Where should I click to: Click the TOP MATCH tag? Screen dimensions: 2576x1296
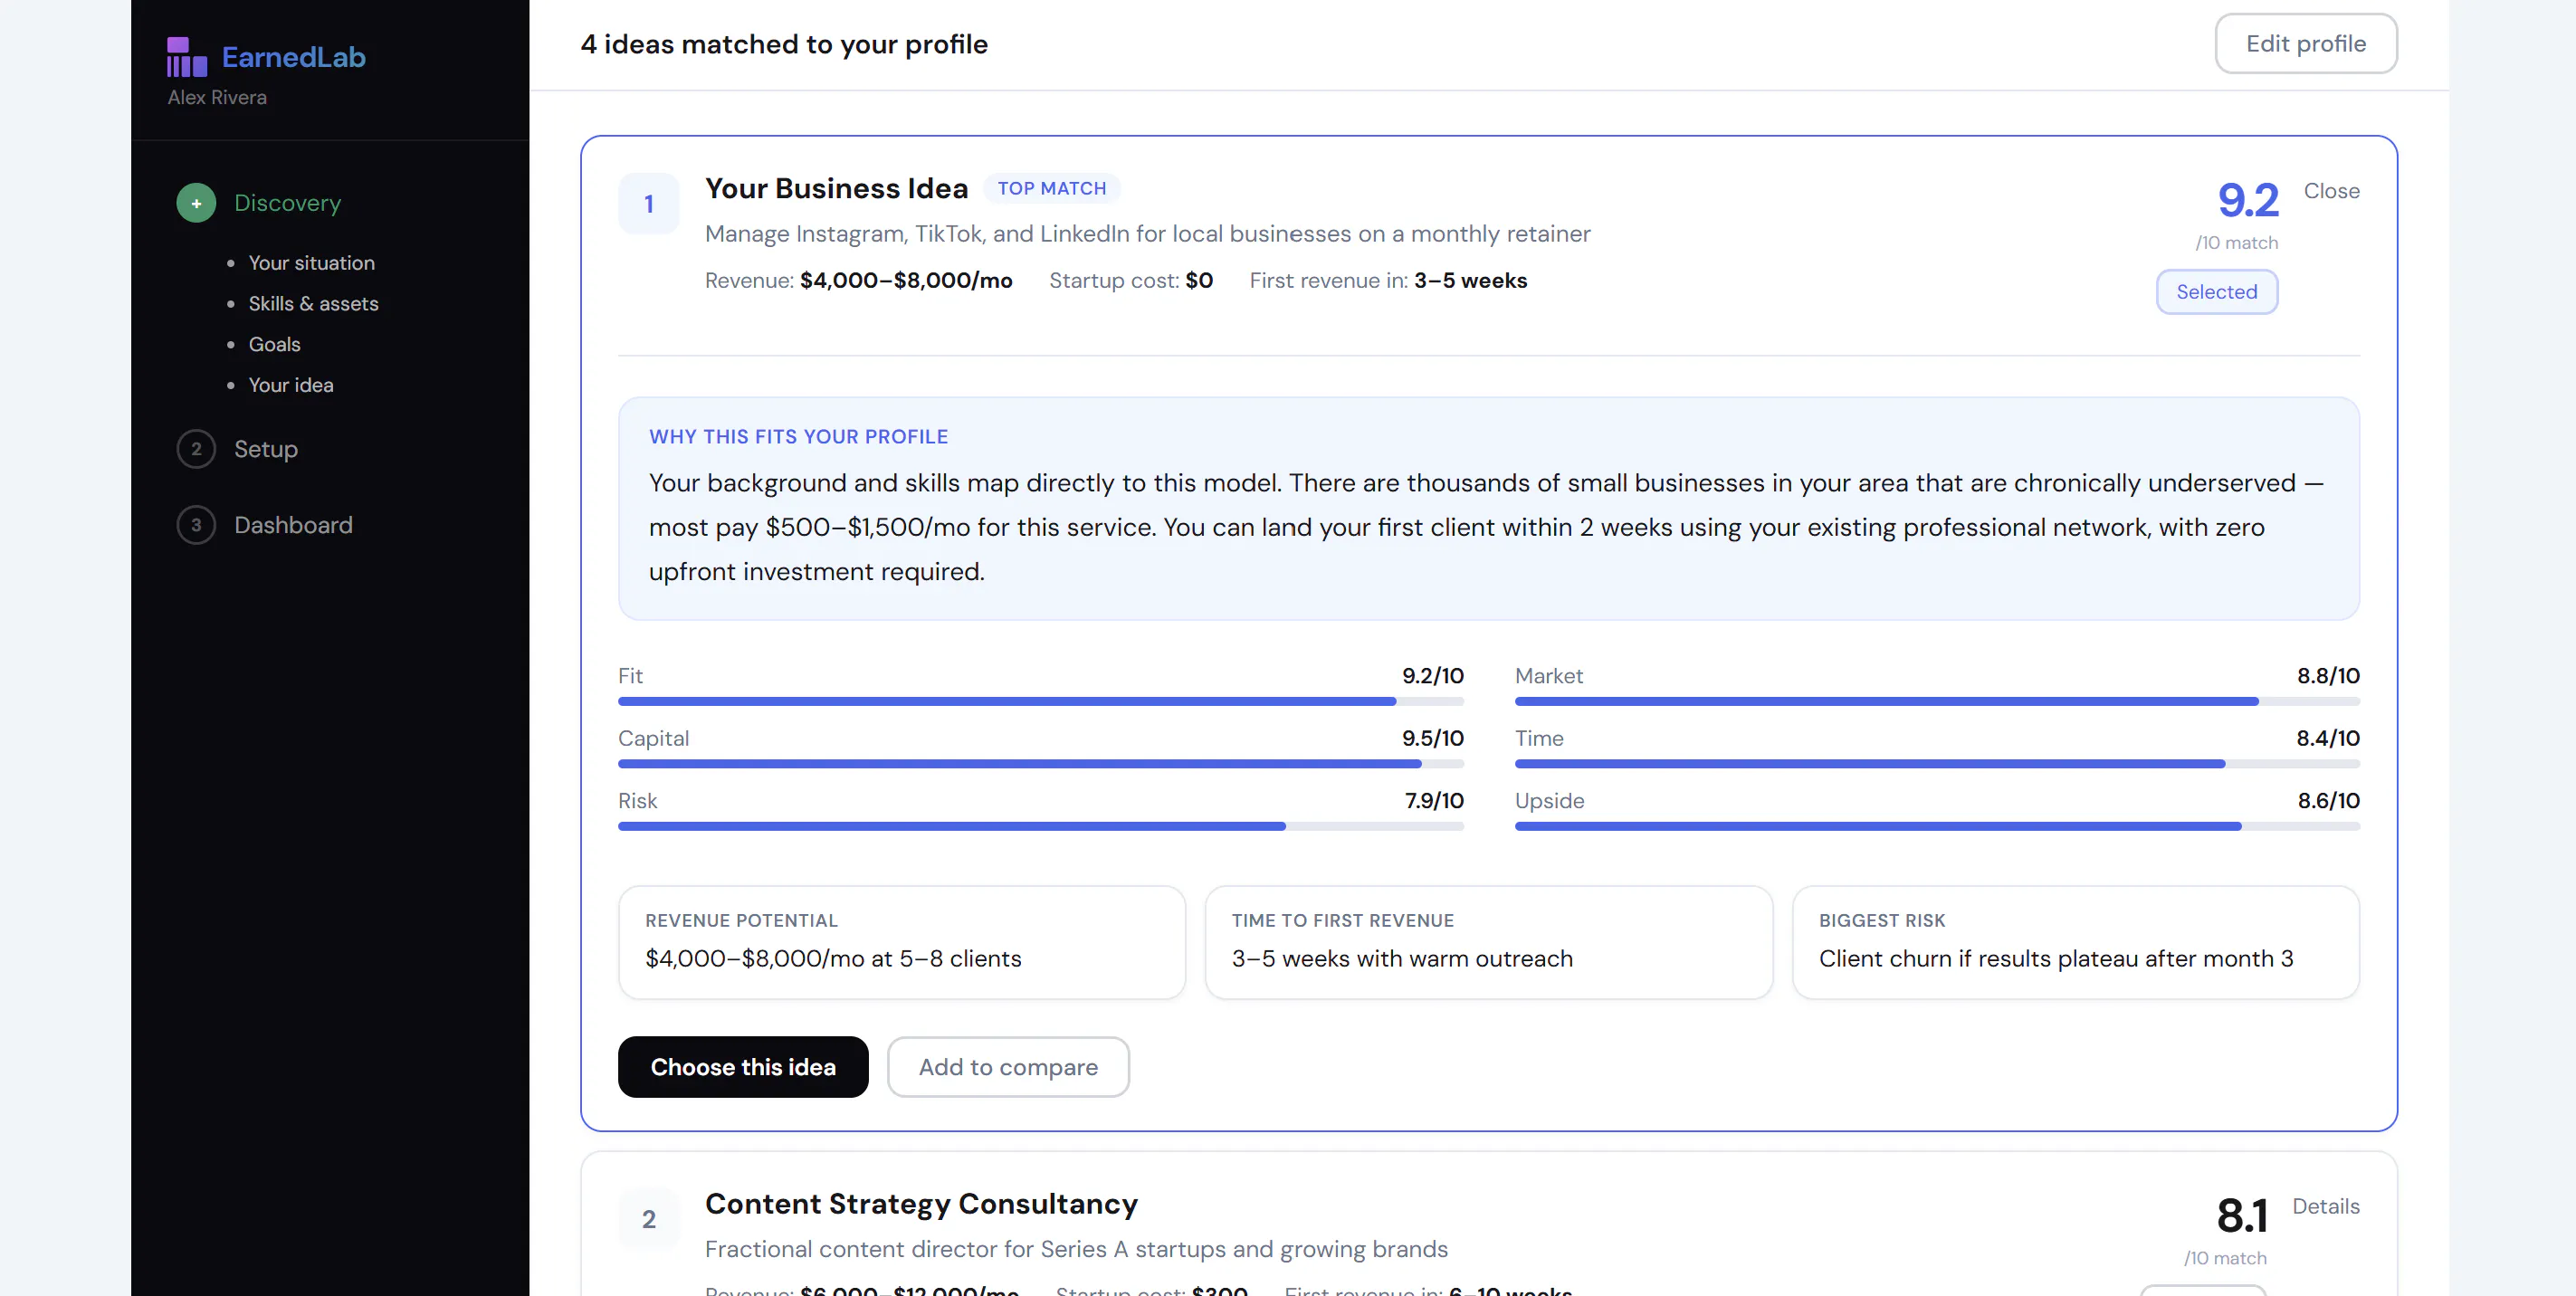tap(1051, 188)
